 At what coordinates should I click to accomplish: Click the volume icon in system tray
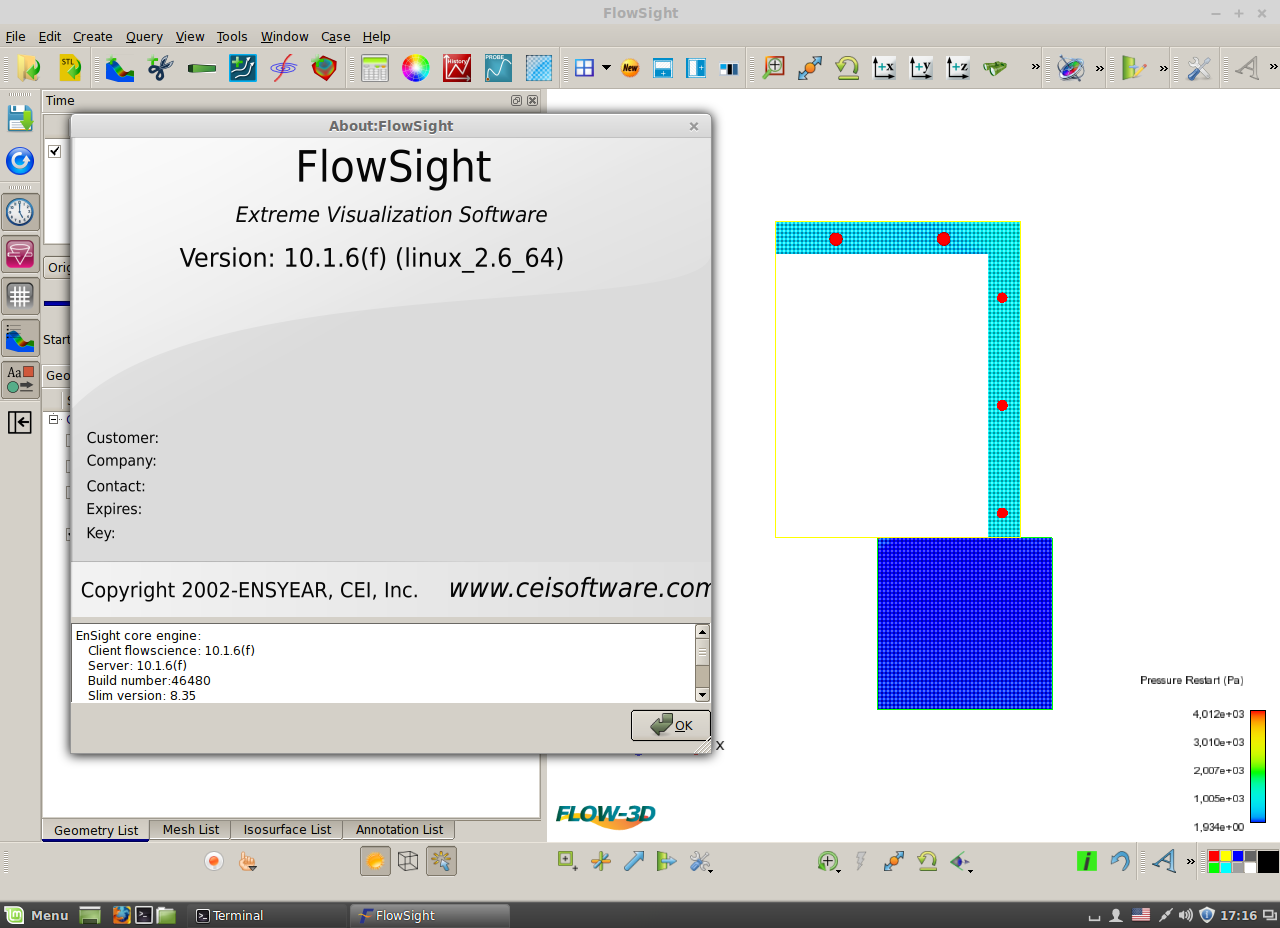coord(1185,915)
